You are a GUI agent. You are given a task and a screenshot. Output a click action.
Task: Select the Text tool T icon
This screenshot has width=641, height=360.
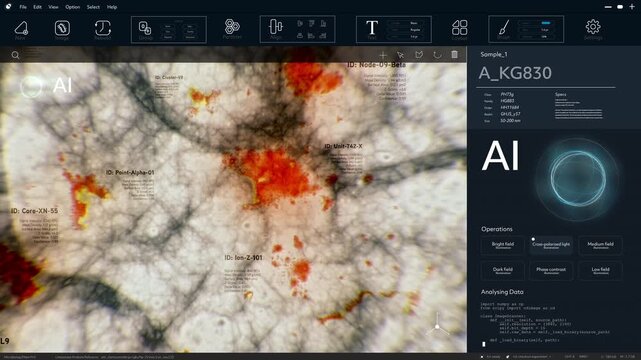372,28
